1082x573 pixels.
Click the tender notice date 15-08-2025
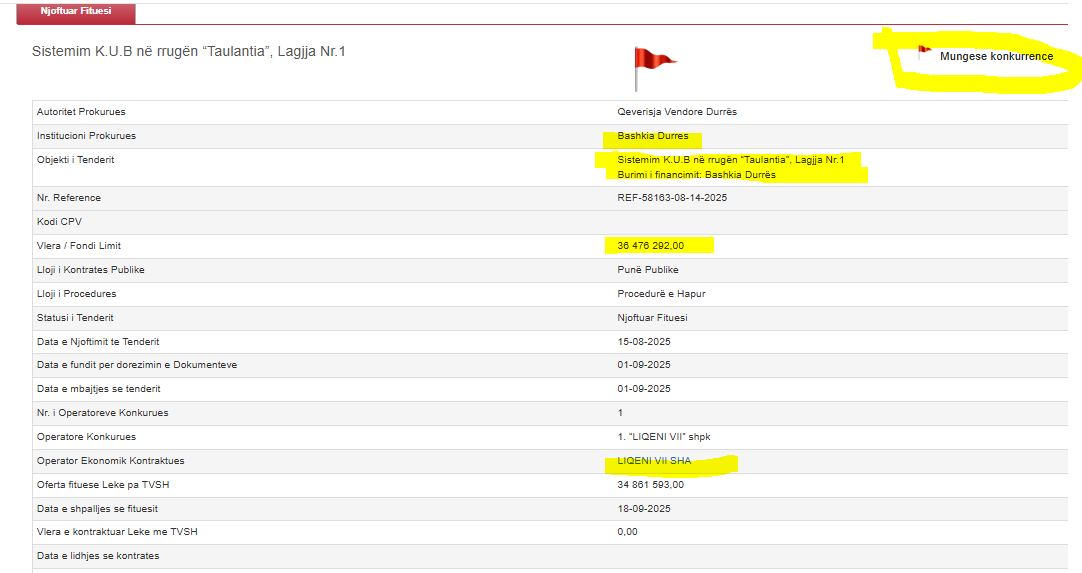[x=644, y=342]
